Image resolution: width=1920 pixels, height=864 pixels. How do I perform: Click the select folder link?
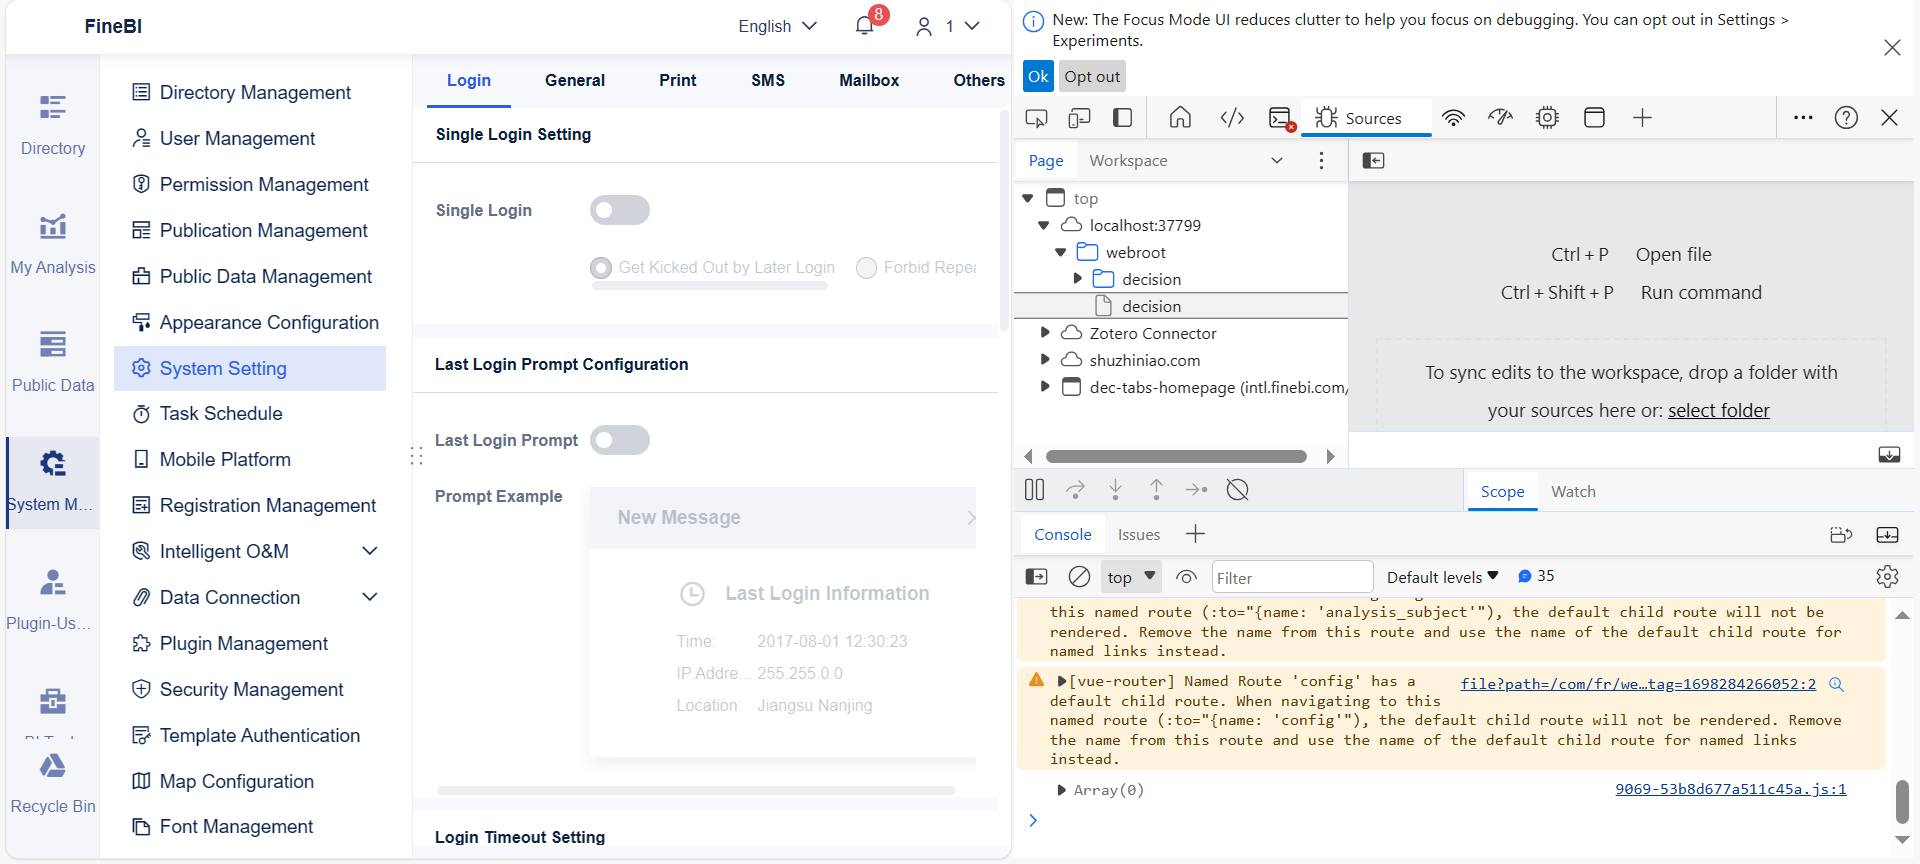point(1718,410)
